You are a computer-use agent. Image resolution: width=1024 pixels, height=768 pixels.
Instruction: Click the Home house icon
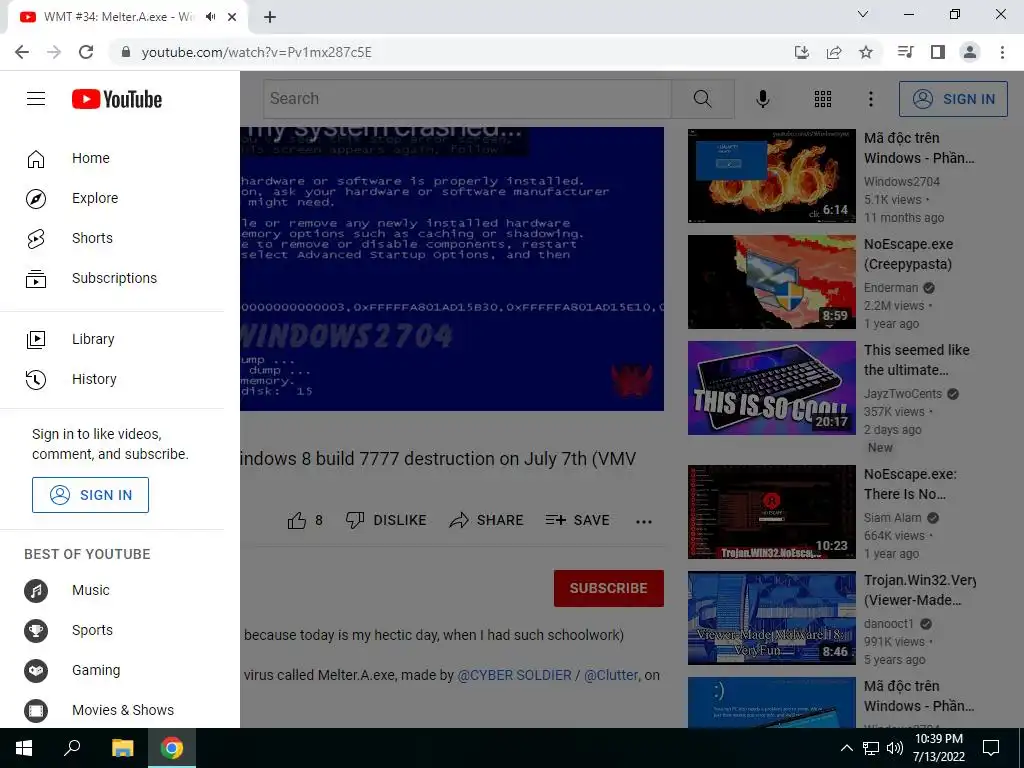coord(36,159)
